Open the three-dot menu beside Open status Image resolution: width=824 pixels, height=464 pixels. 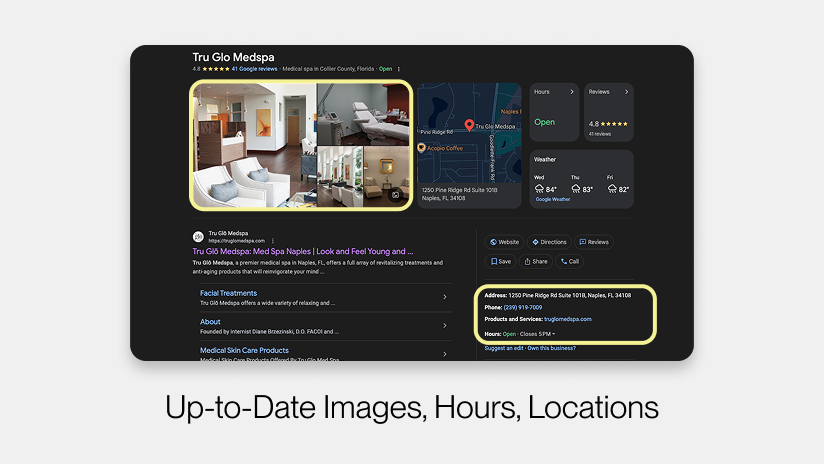pos(399,69)
